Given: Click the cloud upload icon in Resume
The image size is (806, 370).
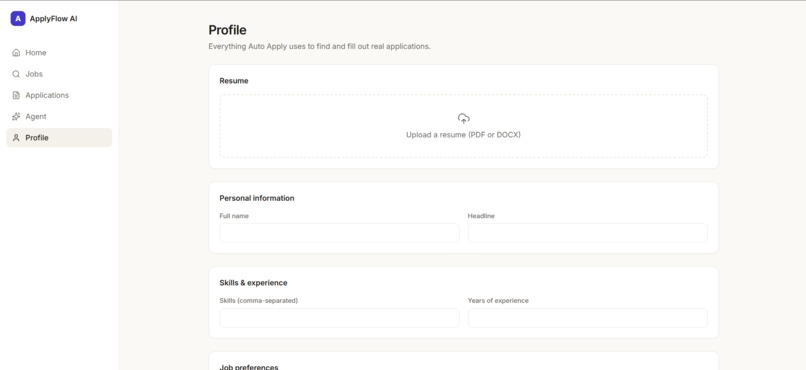Looking at the screenshot, I should (x=464, y=119).
